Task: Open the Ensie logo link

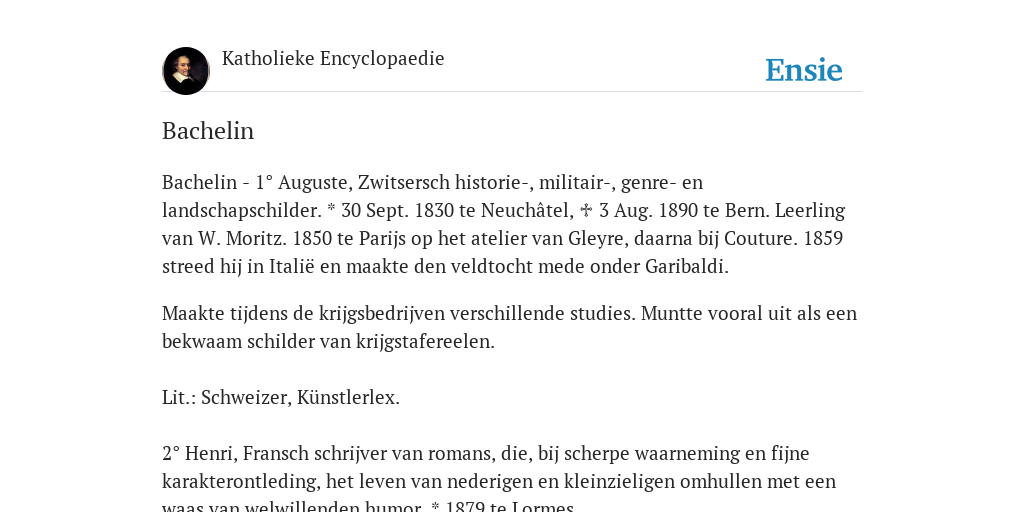Action: pyautogui.click(x=803, y=70)
